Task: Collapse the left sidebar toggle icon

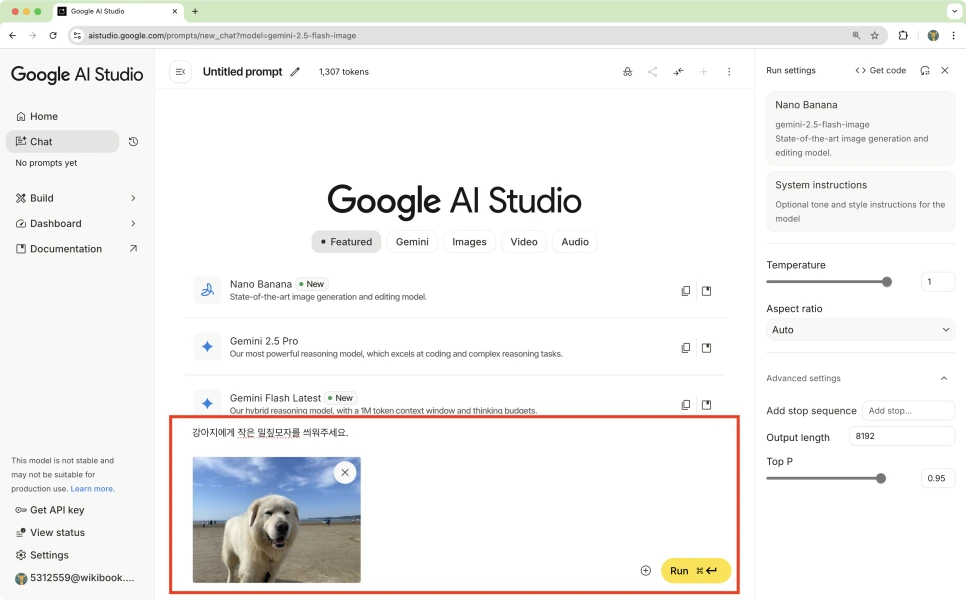Action: pyautogui.click(x=180, y=72)
